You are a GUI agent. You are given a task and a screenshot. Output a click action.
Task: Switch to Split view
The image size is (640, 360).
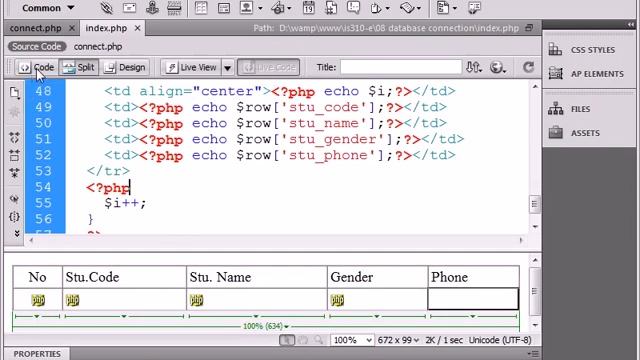[79, 67]
